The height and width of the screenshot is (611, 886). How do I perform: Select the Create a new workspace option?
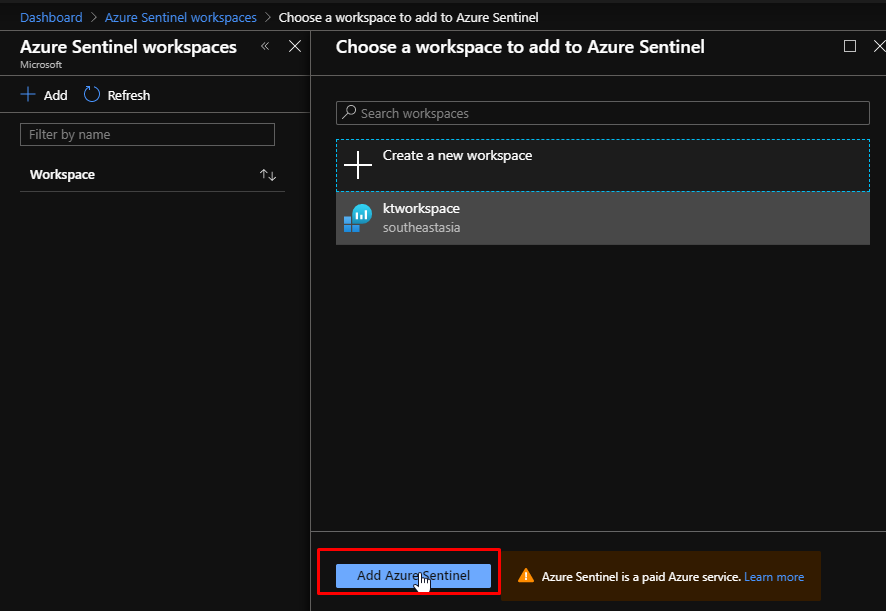(x=457, y=156)
